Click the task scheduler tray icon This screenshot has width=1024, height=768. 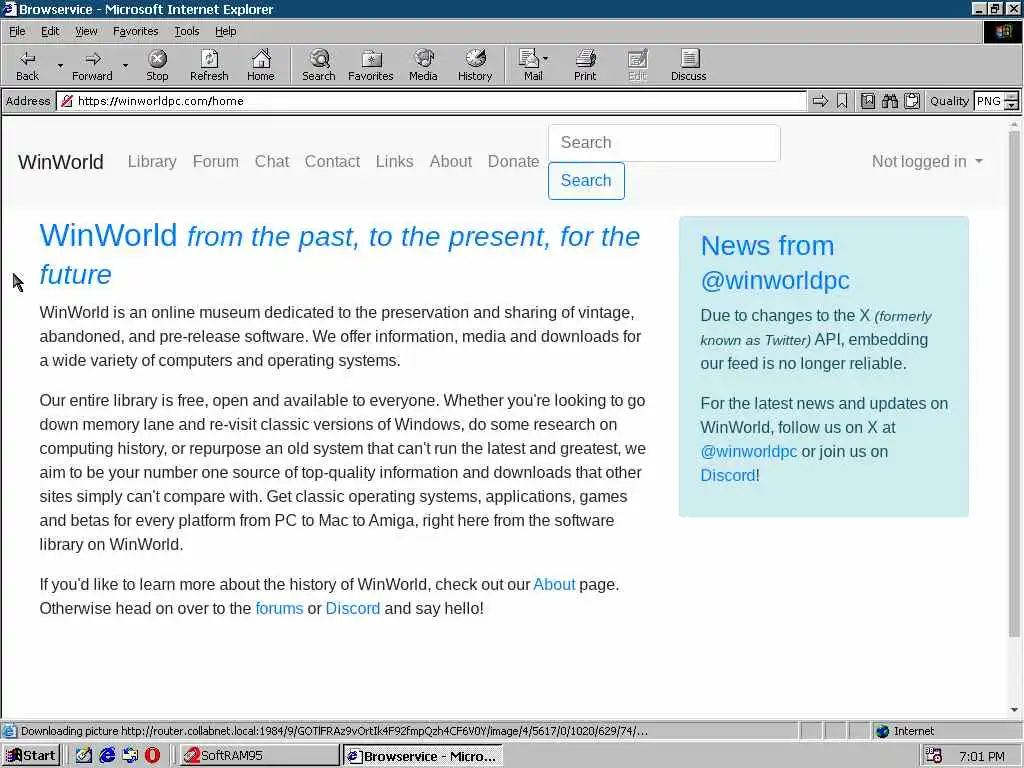(x=933, y=756)
